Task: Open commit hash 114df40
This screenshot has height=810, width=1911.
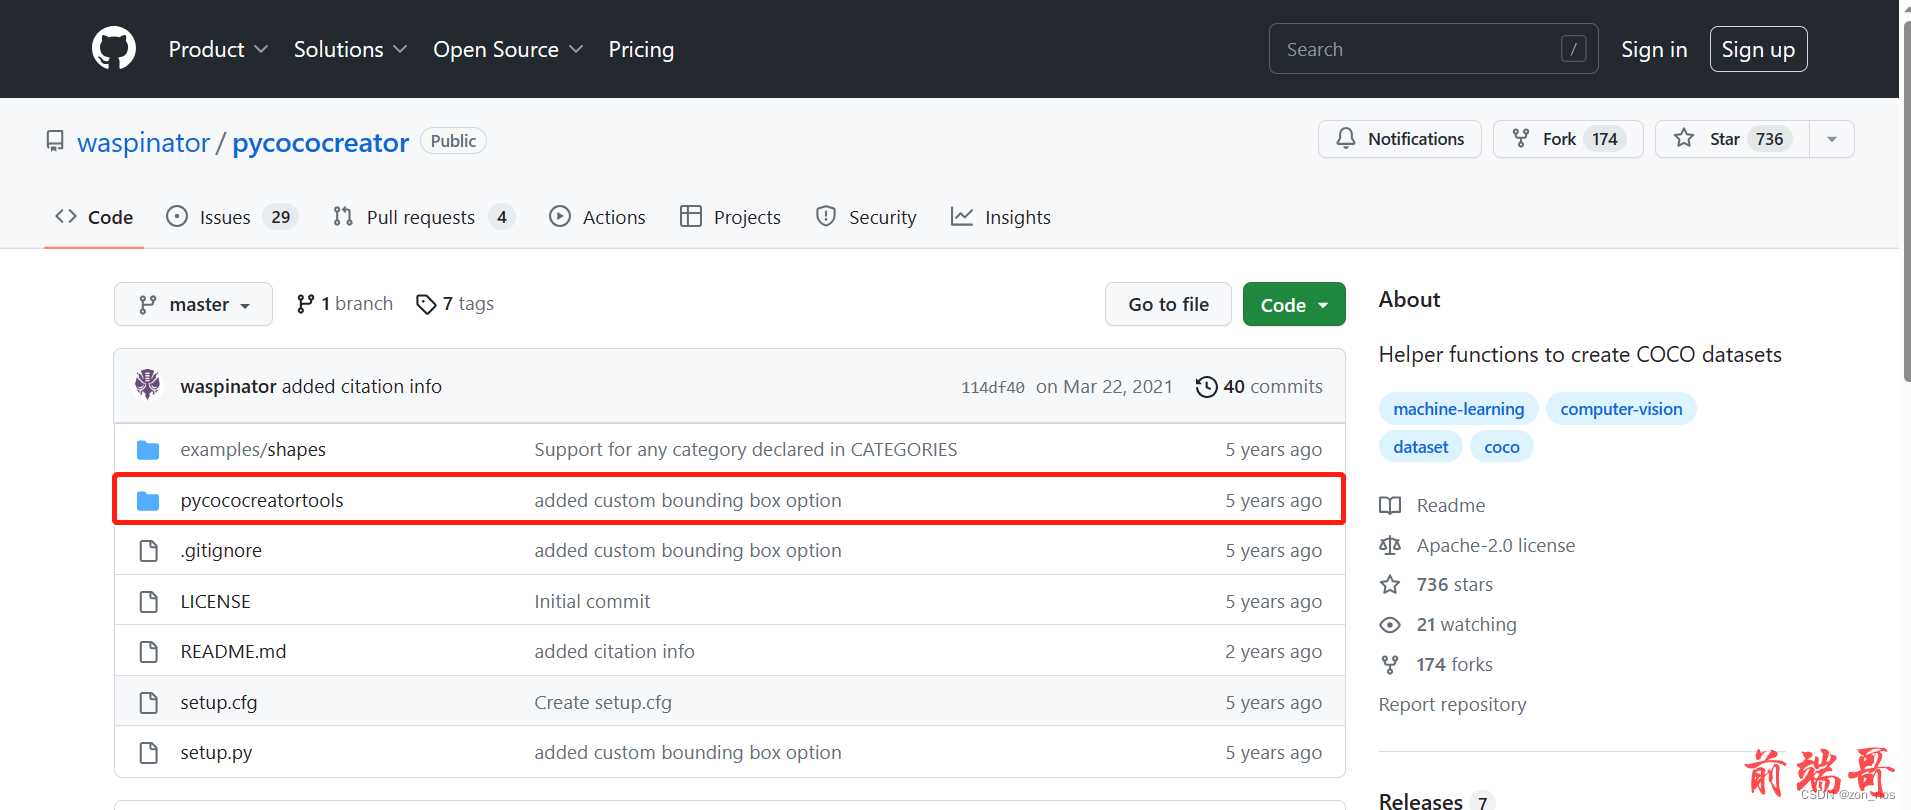Action: 992,387
